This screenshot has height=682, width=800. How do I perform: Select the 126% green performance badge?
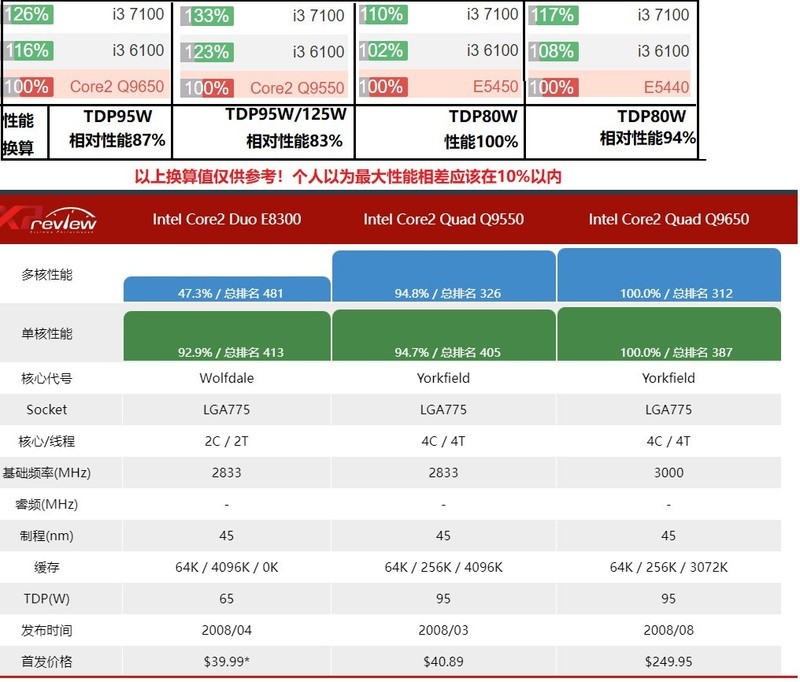point(28,14)
